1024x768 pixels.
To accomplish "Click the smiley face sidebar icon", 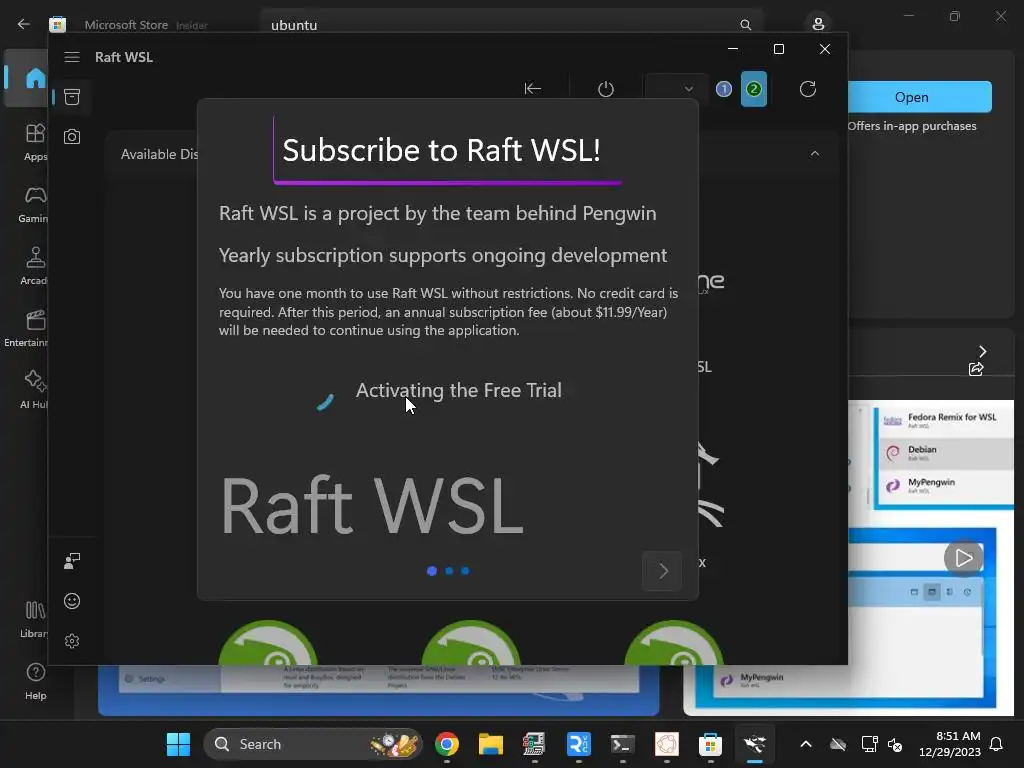I will point(72,601).
